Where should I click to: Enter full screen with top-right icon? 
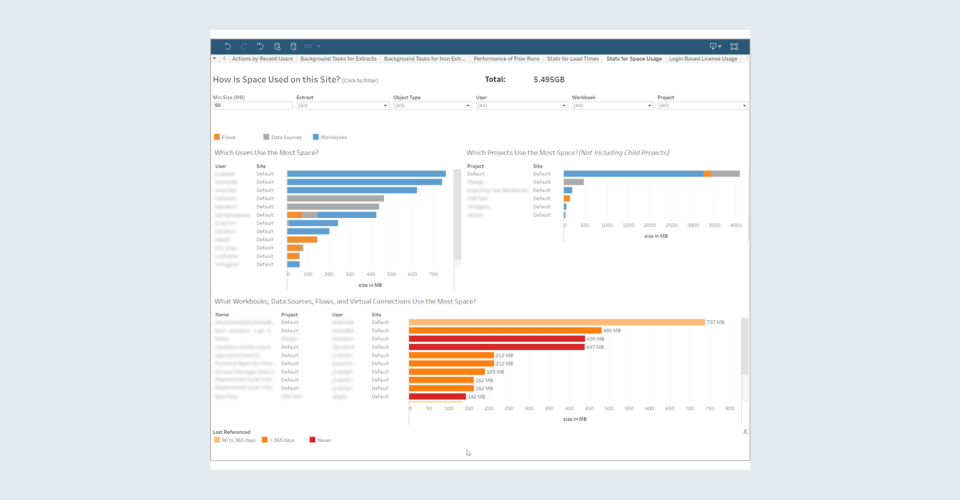click(x=734, y=46)
